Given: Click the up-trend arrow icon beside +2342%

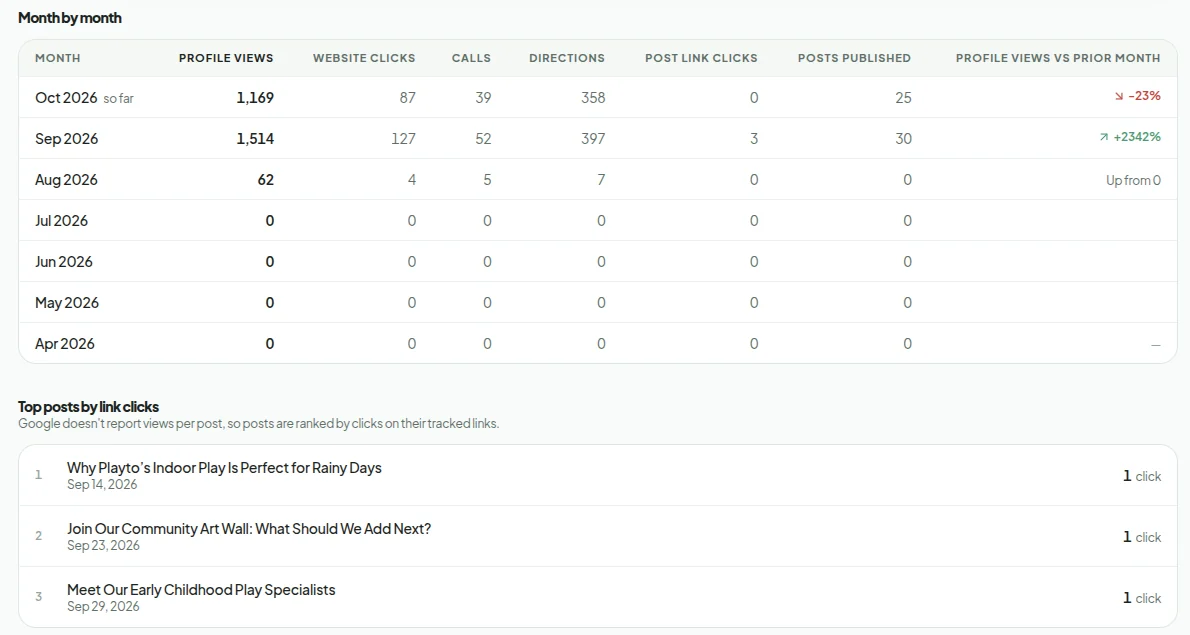Looking at the screenshot, I should 1103,137.
